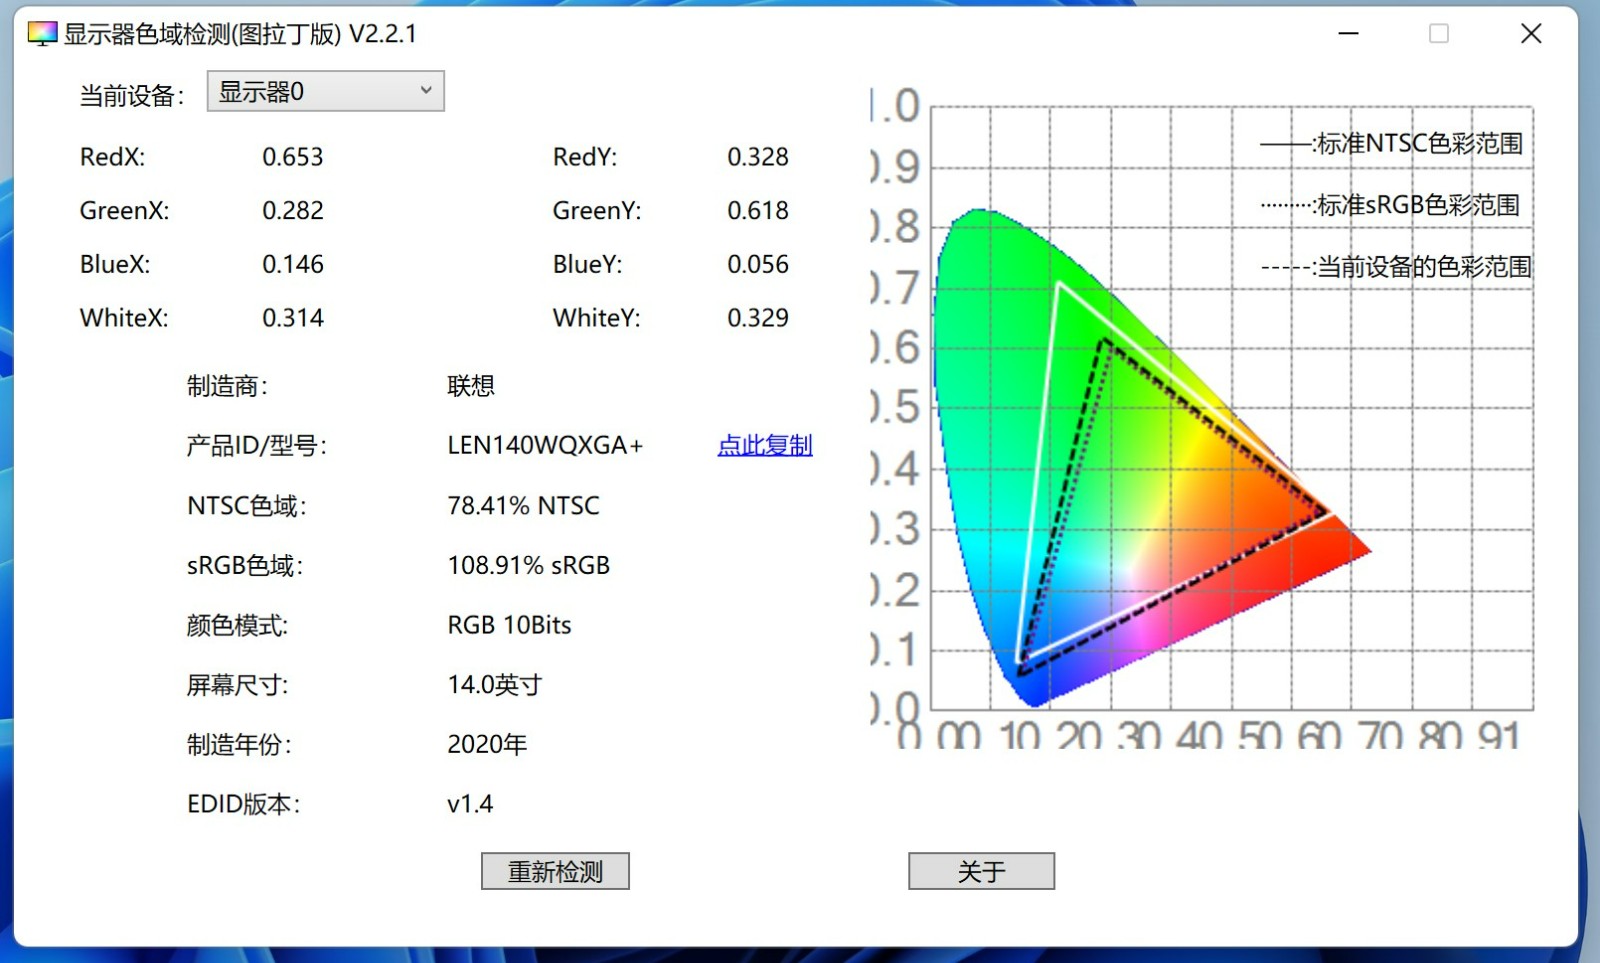Screen dimensions: 1600x963
Task: Click the 108.91% sRGB gamut value
Action: (x=528, y=566)
